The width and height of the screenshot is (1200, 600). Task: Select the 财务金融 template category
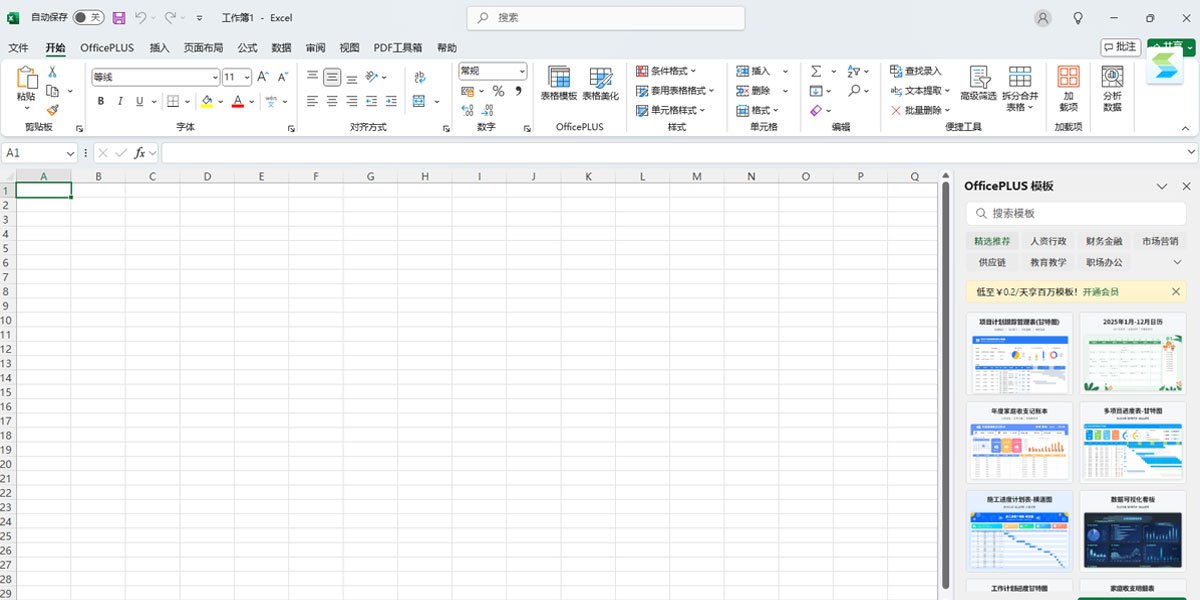click(1102, 241)
